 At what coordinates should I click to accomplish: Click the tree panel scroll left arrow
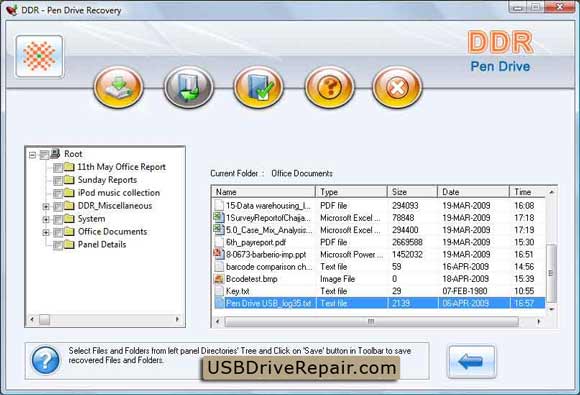point(32,319)
